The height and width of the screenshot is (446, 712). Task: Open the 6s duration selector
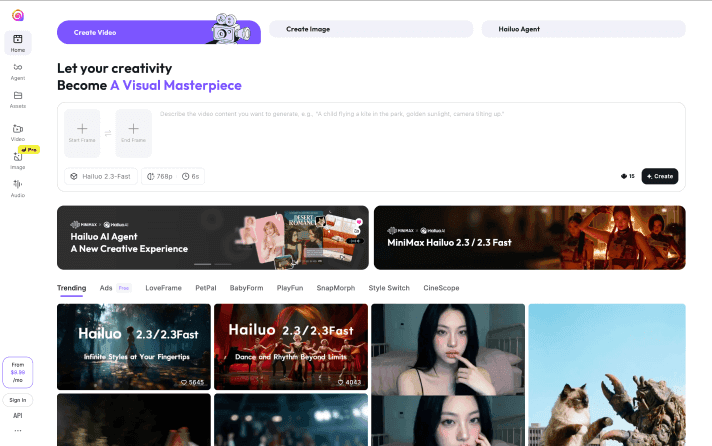[191, 176]
